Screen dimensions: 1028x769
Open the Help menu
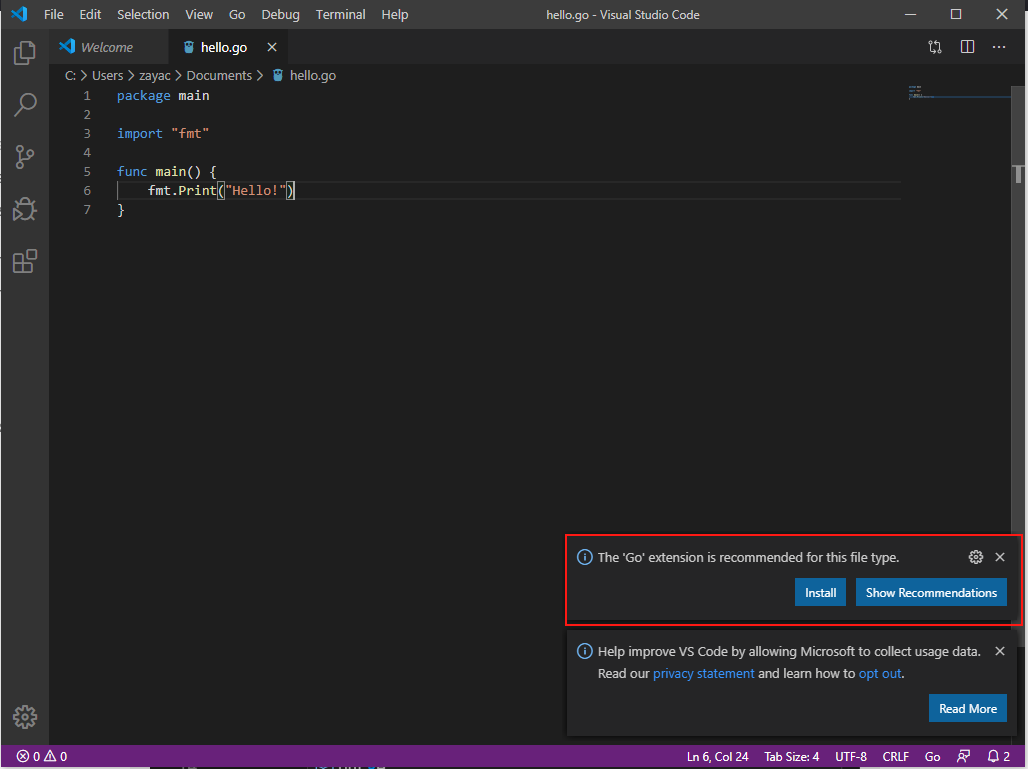395,14
